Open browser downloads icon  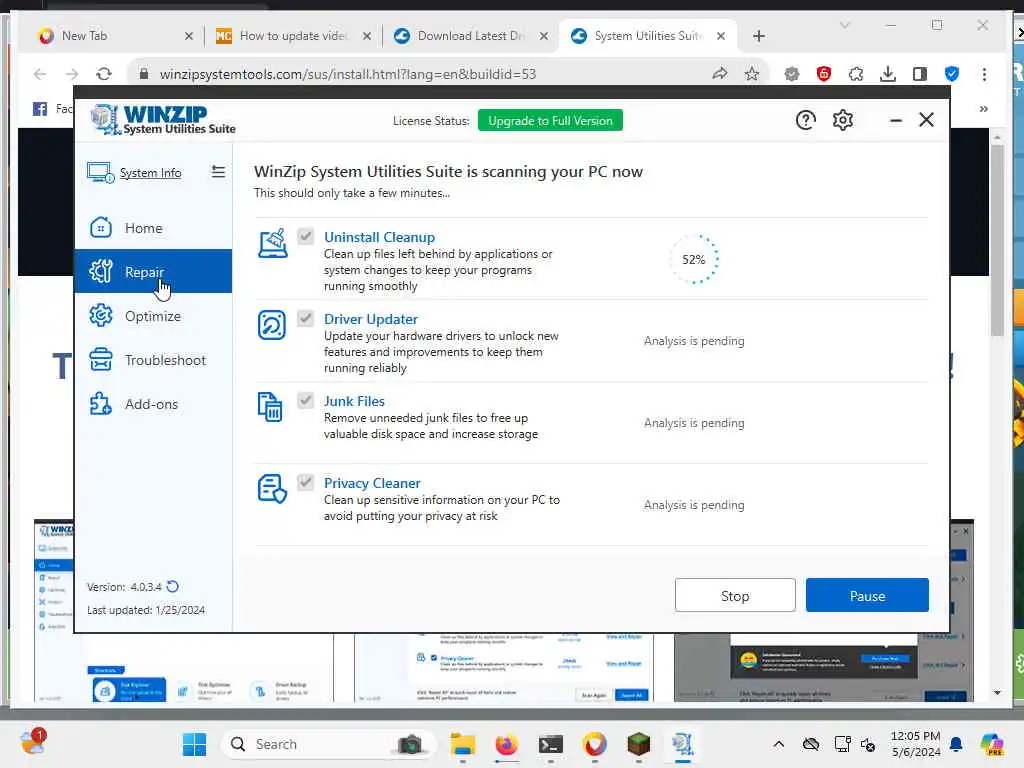(888, 74)
